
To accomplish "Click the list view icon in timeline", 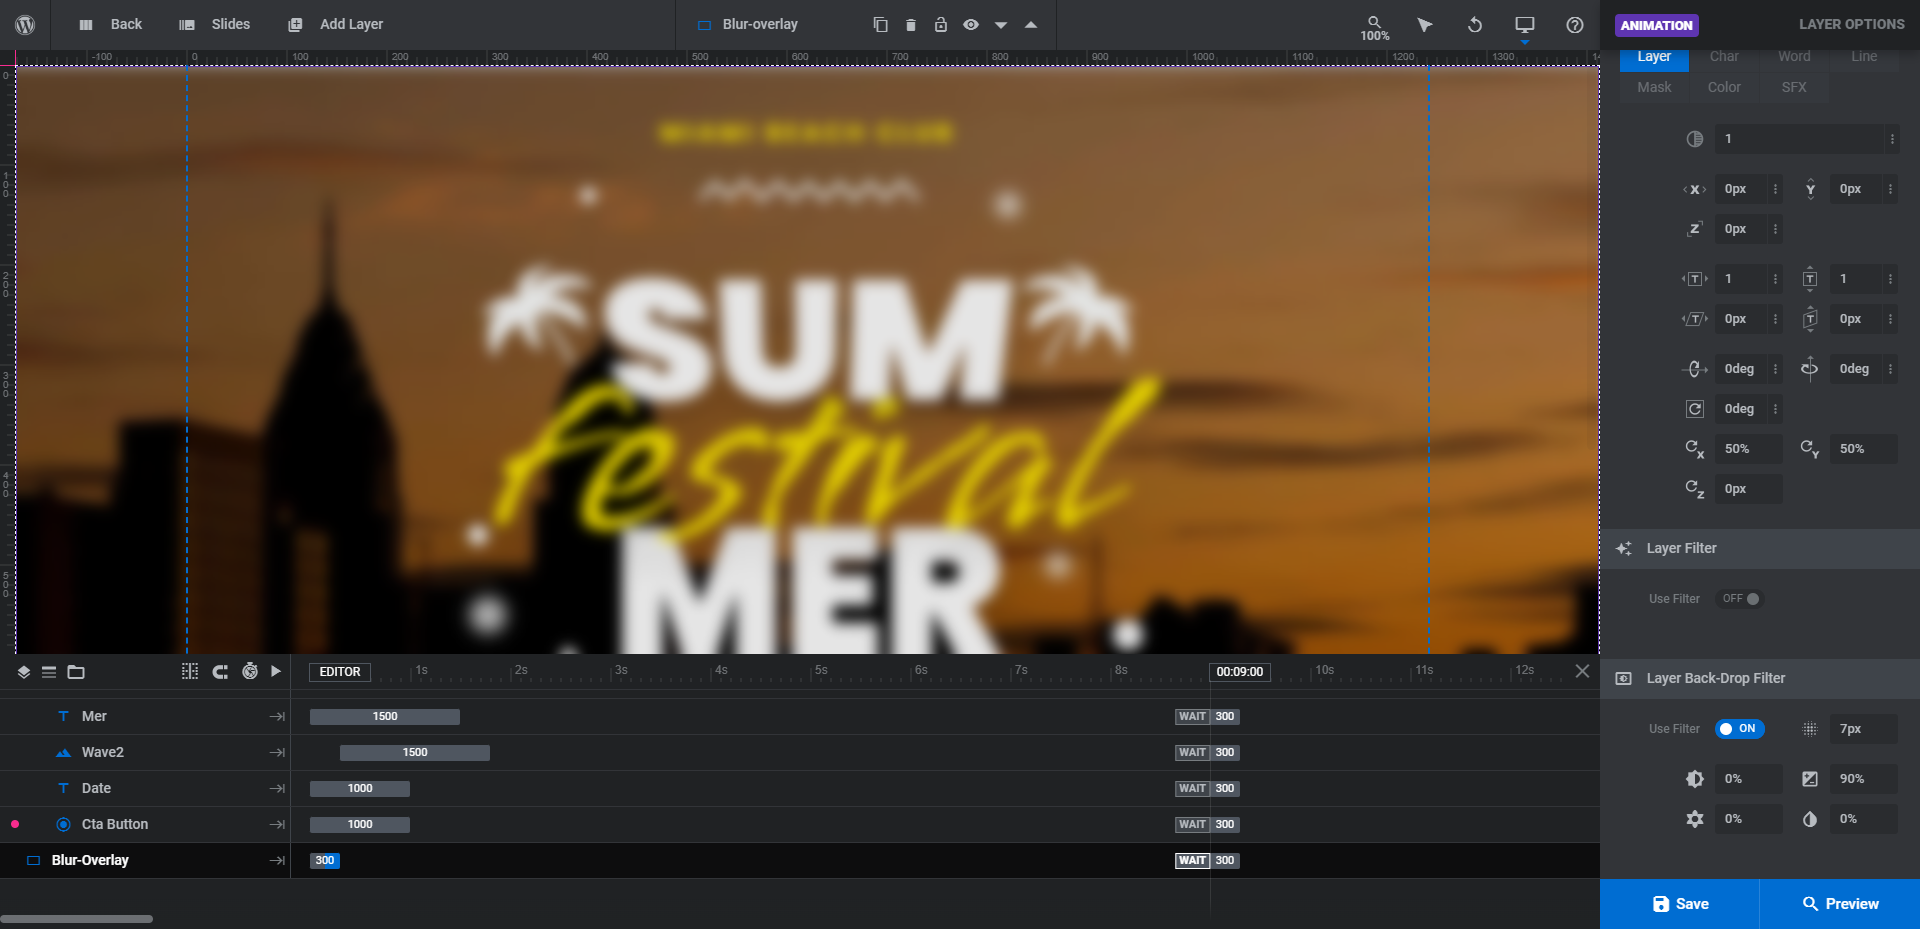I will click(49, 672).
